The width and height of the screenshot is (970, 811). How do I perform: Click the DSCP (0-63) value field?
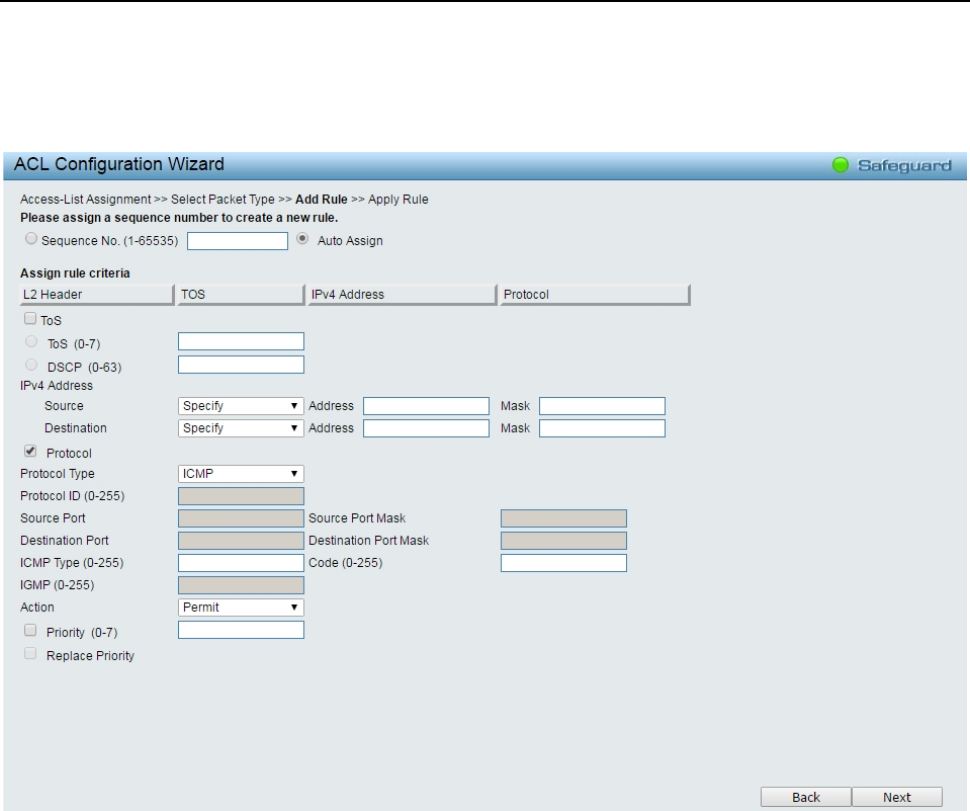click(241, 365)
